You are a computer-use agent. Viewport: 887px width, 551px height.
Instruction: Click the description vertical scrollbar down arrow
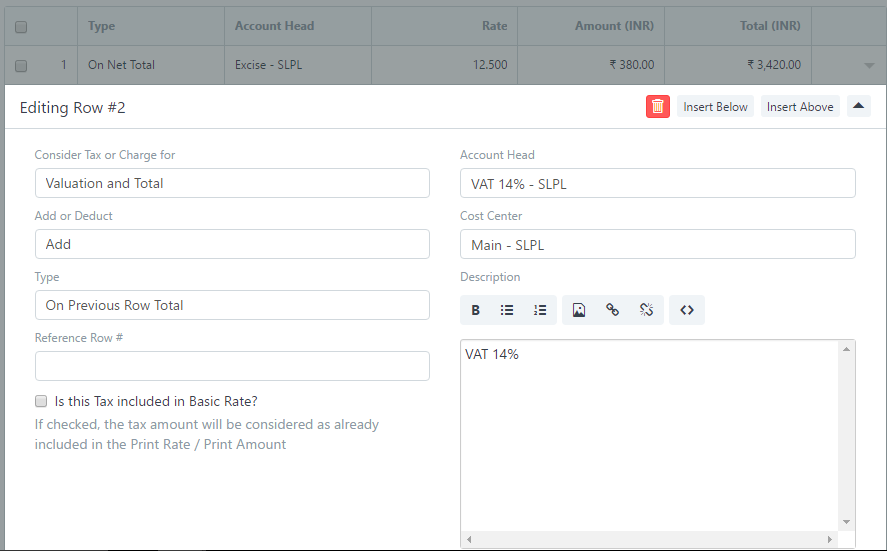click(847, 522)
